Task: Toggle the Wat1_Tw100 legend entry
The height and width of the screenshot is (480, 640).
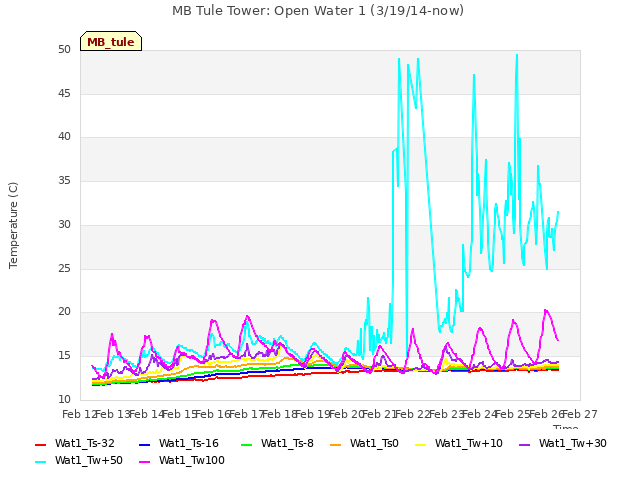Action: pos(182,461)
